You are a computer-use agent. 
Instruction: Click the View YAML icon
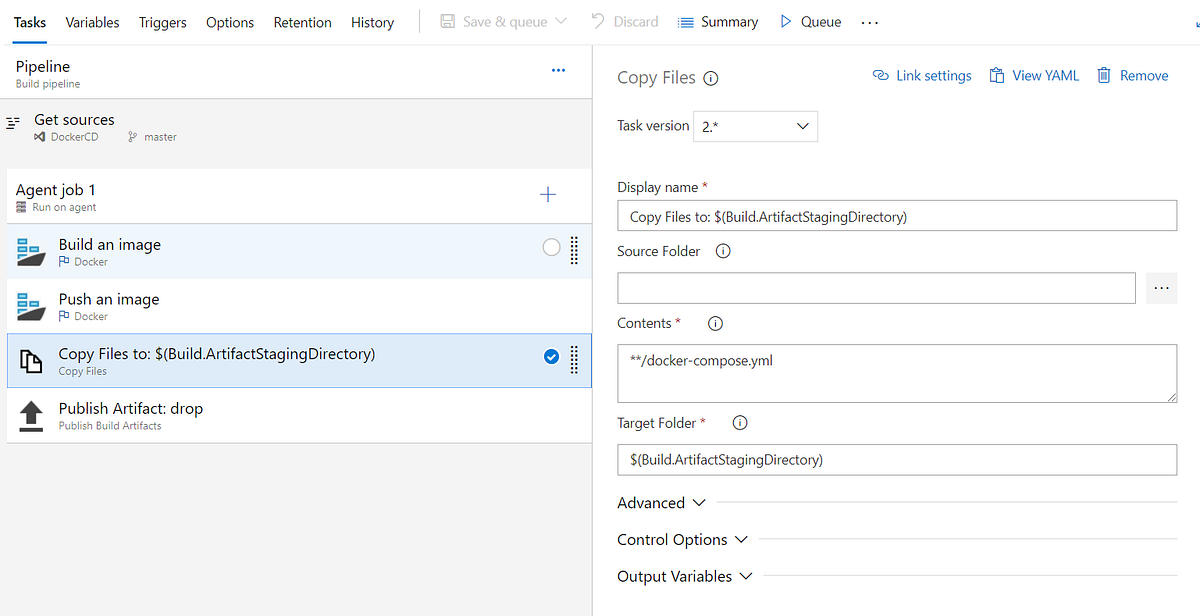[x=996, y=75]
